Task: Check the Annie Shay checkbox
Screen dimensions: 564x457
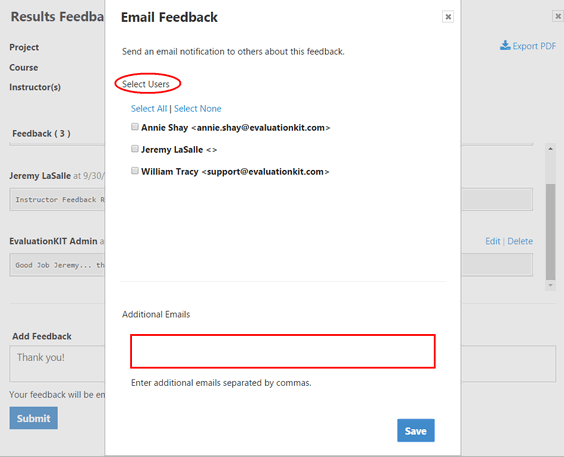Action: click(135, 127)
